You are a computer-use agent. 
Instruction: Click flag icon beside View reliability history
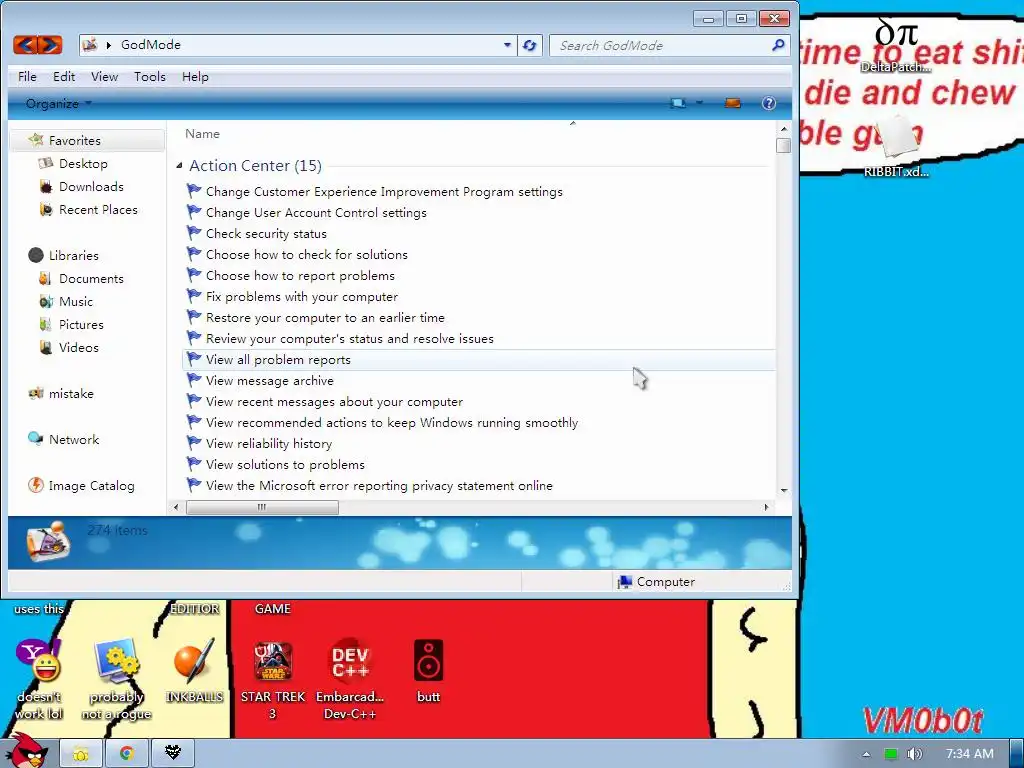click(x=194, y=443)
